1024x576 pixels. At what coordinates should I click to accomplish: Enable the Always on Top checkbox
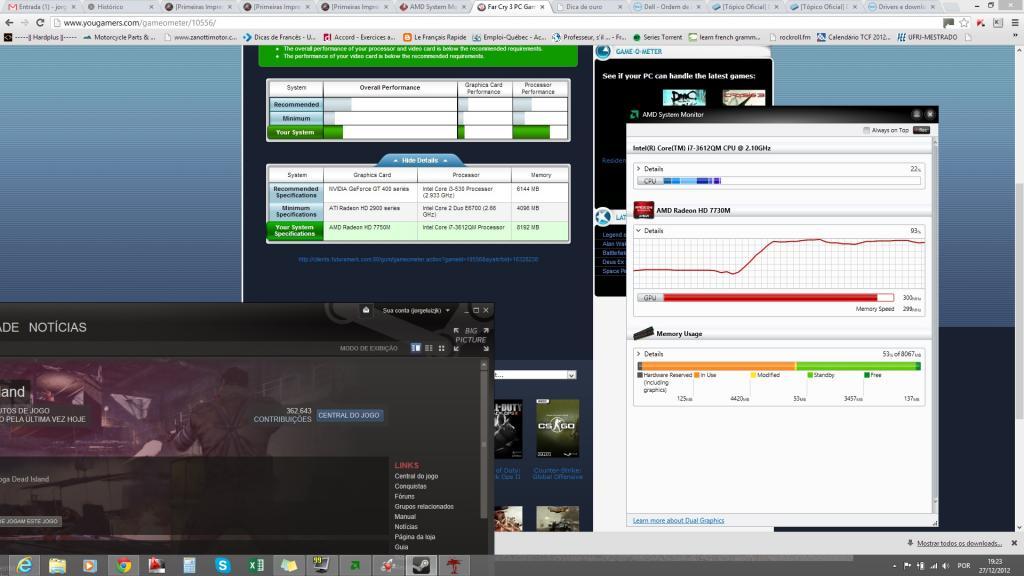(x=867, y=130)
